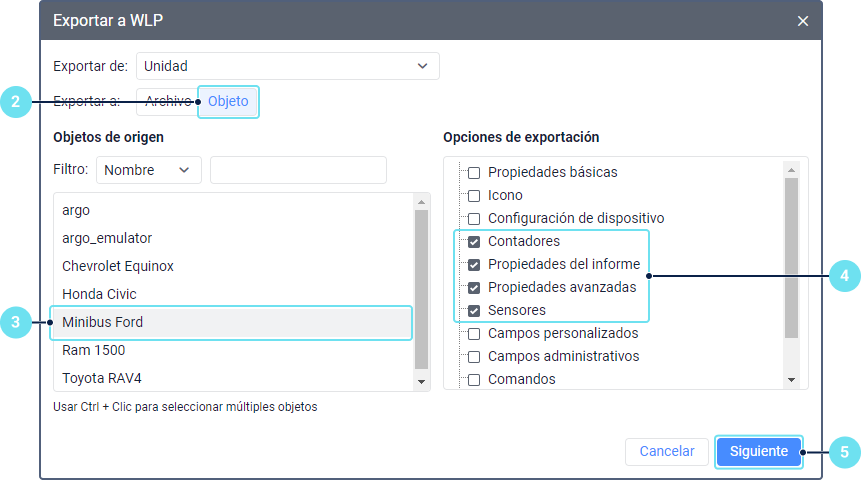Click the filter text input field
This screenshot has height=480, width=861.
tap(298, 170)
